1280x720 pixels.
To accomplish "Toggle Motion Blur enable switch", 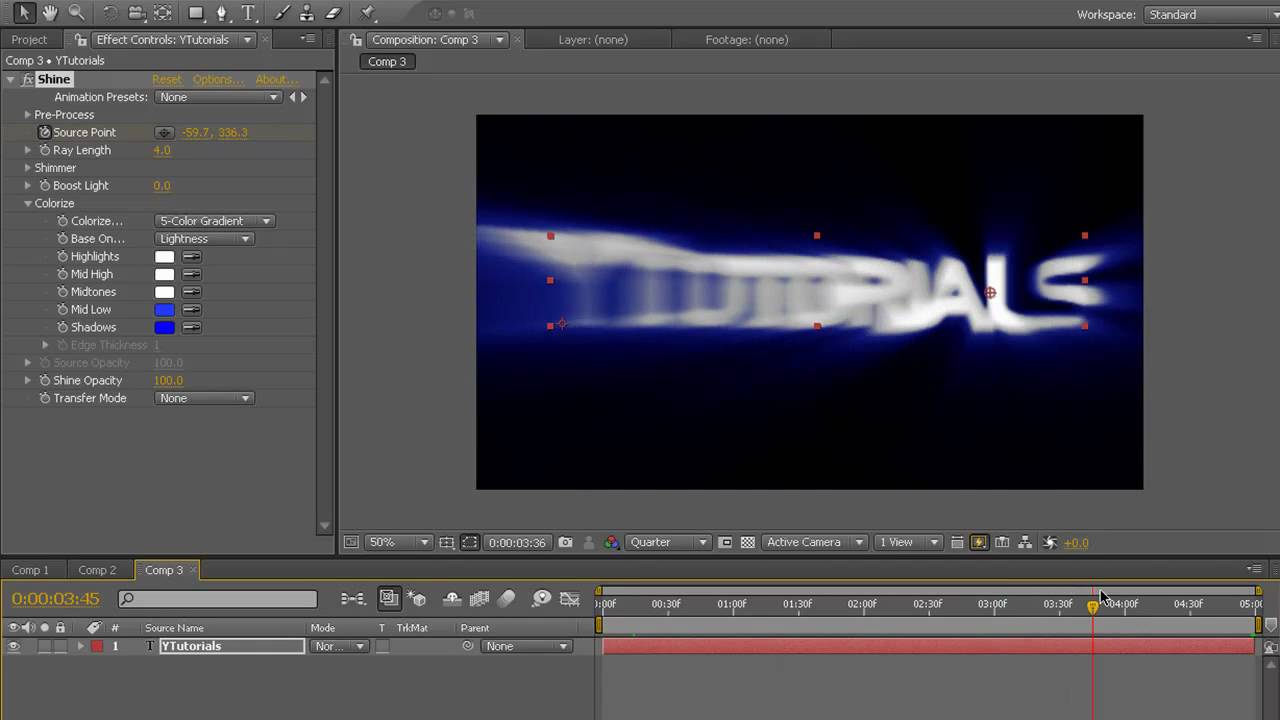I will coord(507,599).
